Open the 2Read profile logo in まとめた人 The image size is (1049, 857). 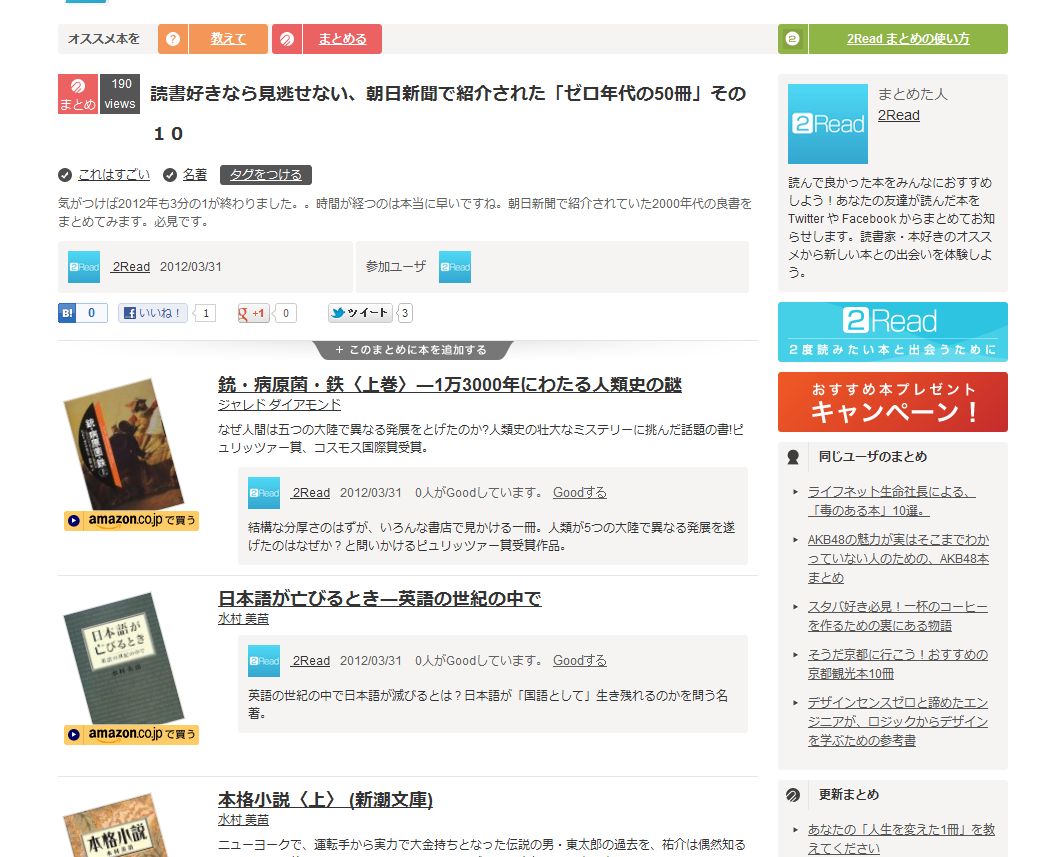828,124
